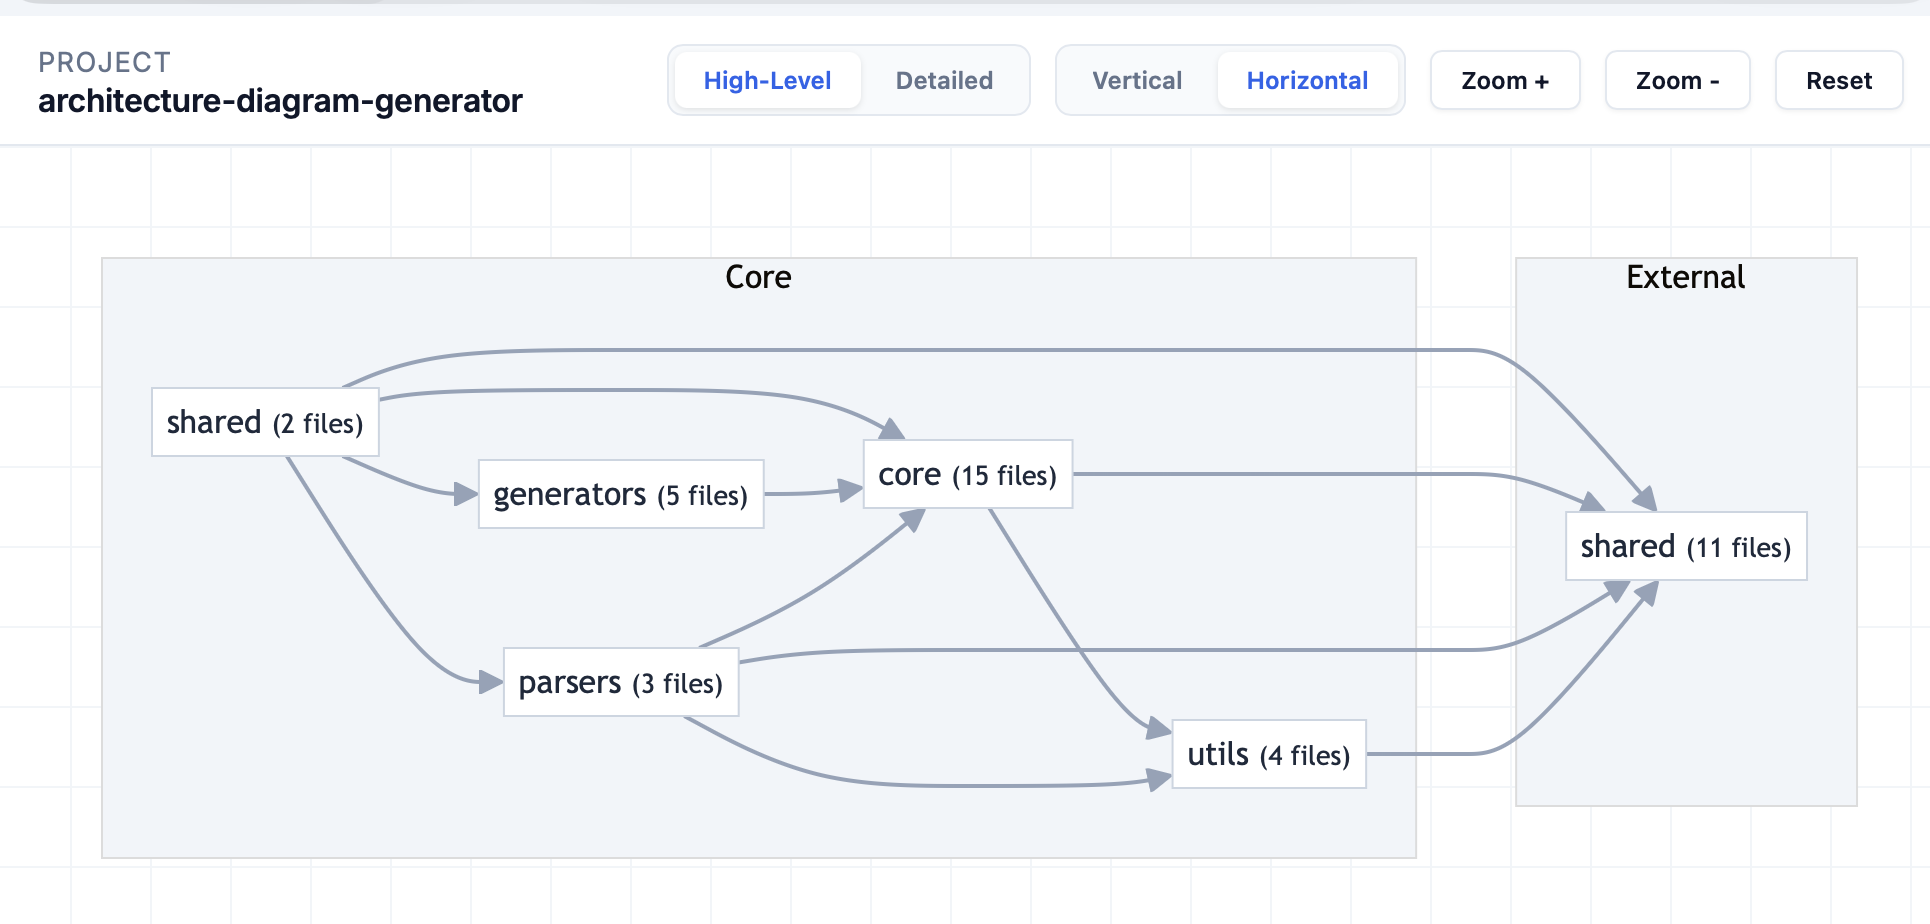
Task: Select Horizontal layout option
Action: pyautogui.click(x=1307, y=80)
